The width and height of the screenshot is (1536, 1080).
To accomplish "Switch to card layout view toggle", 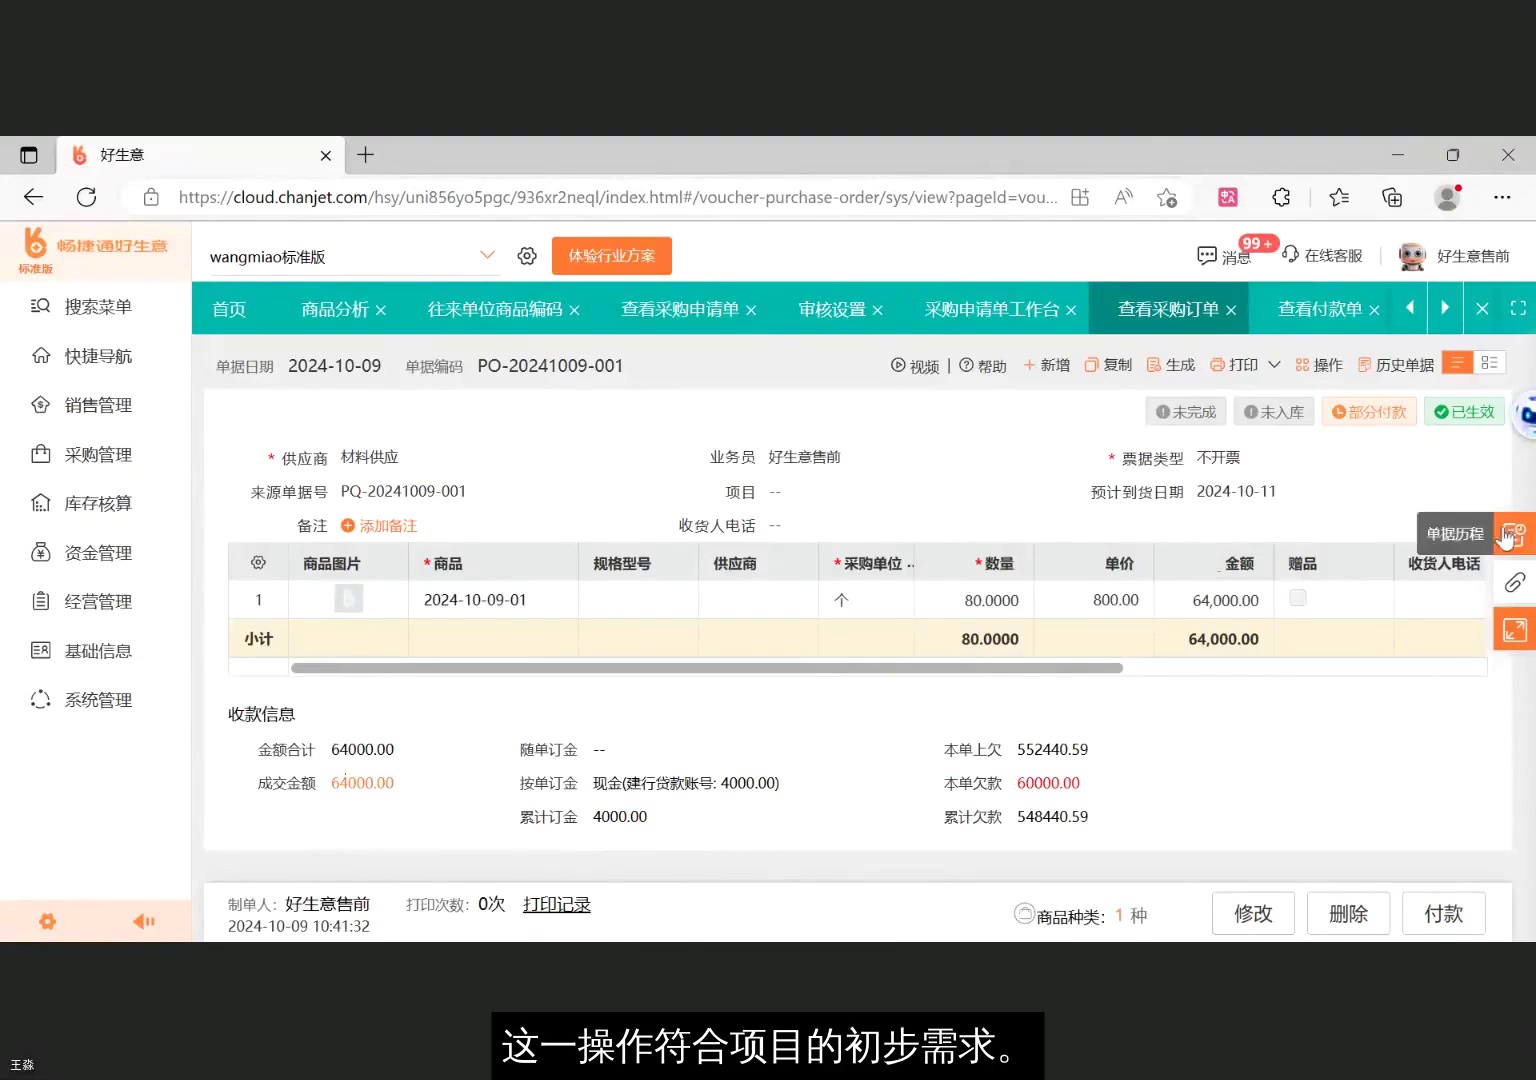I will coord(1490,363).
